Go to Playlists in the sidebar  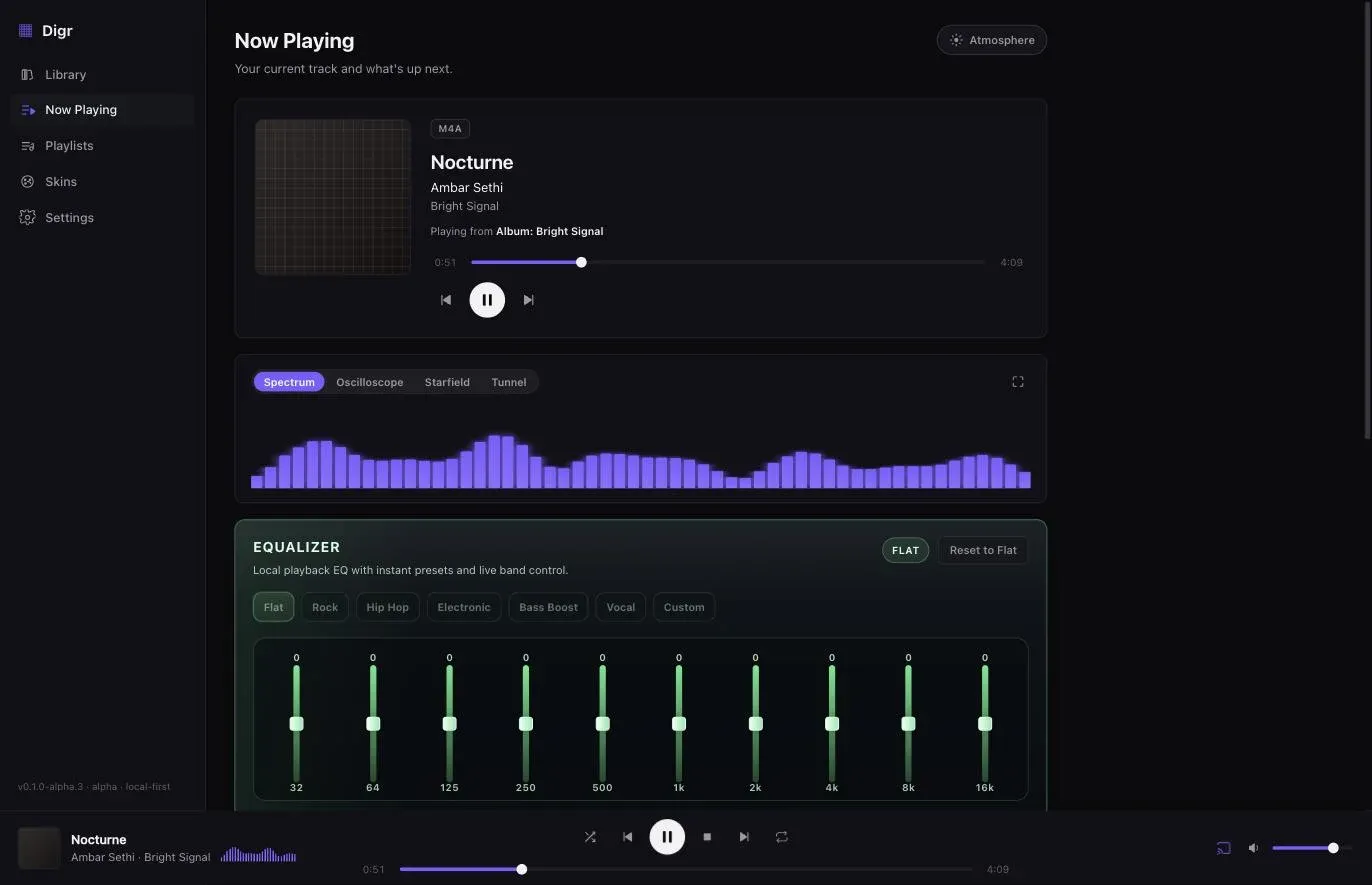[x=102, y=146]
